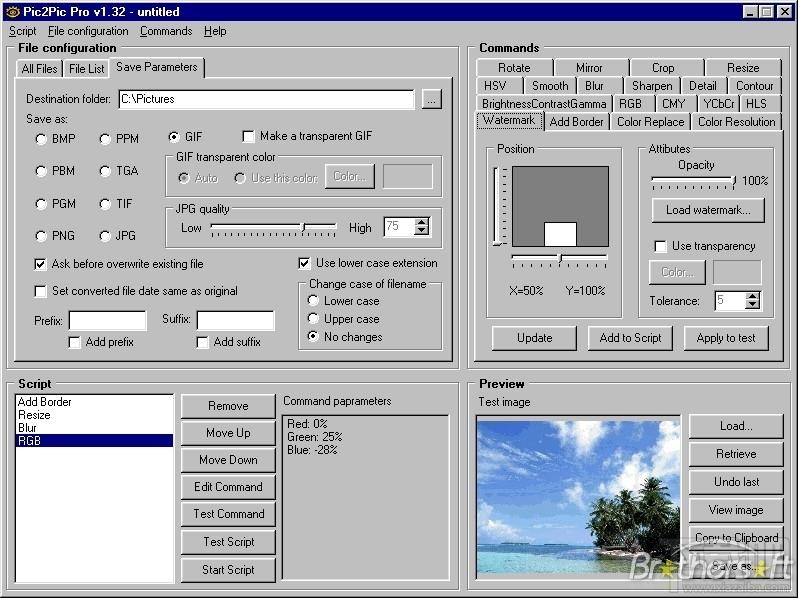Choose Upper case filename option
Screen dimensions: 798x598
point(344,319)
